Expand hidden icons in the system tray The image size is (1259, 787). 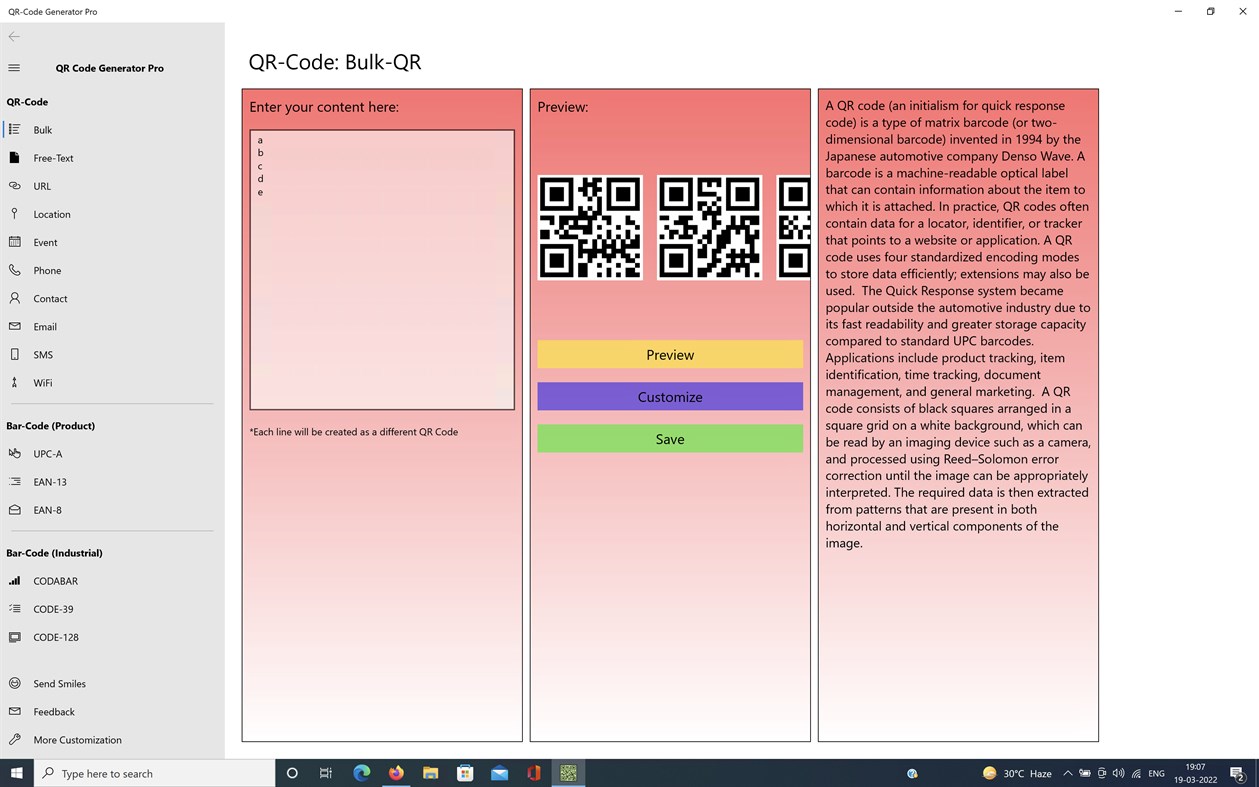(1067, 773)
